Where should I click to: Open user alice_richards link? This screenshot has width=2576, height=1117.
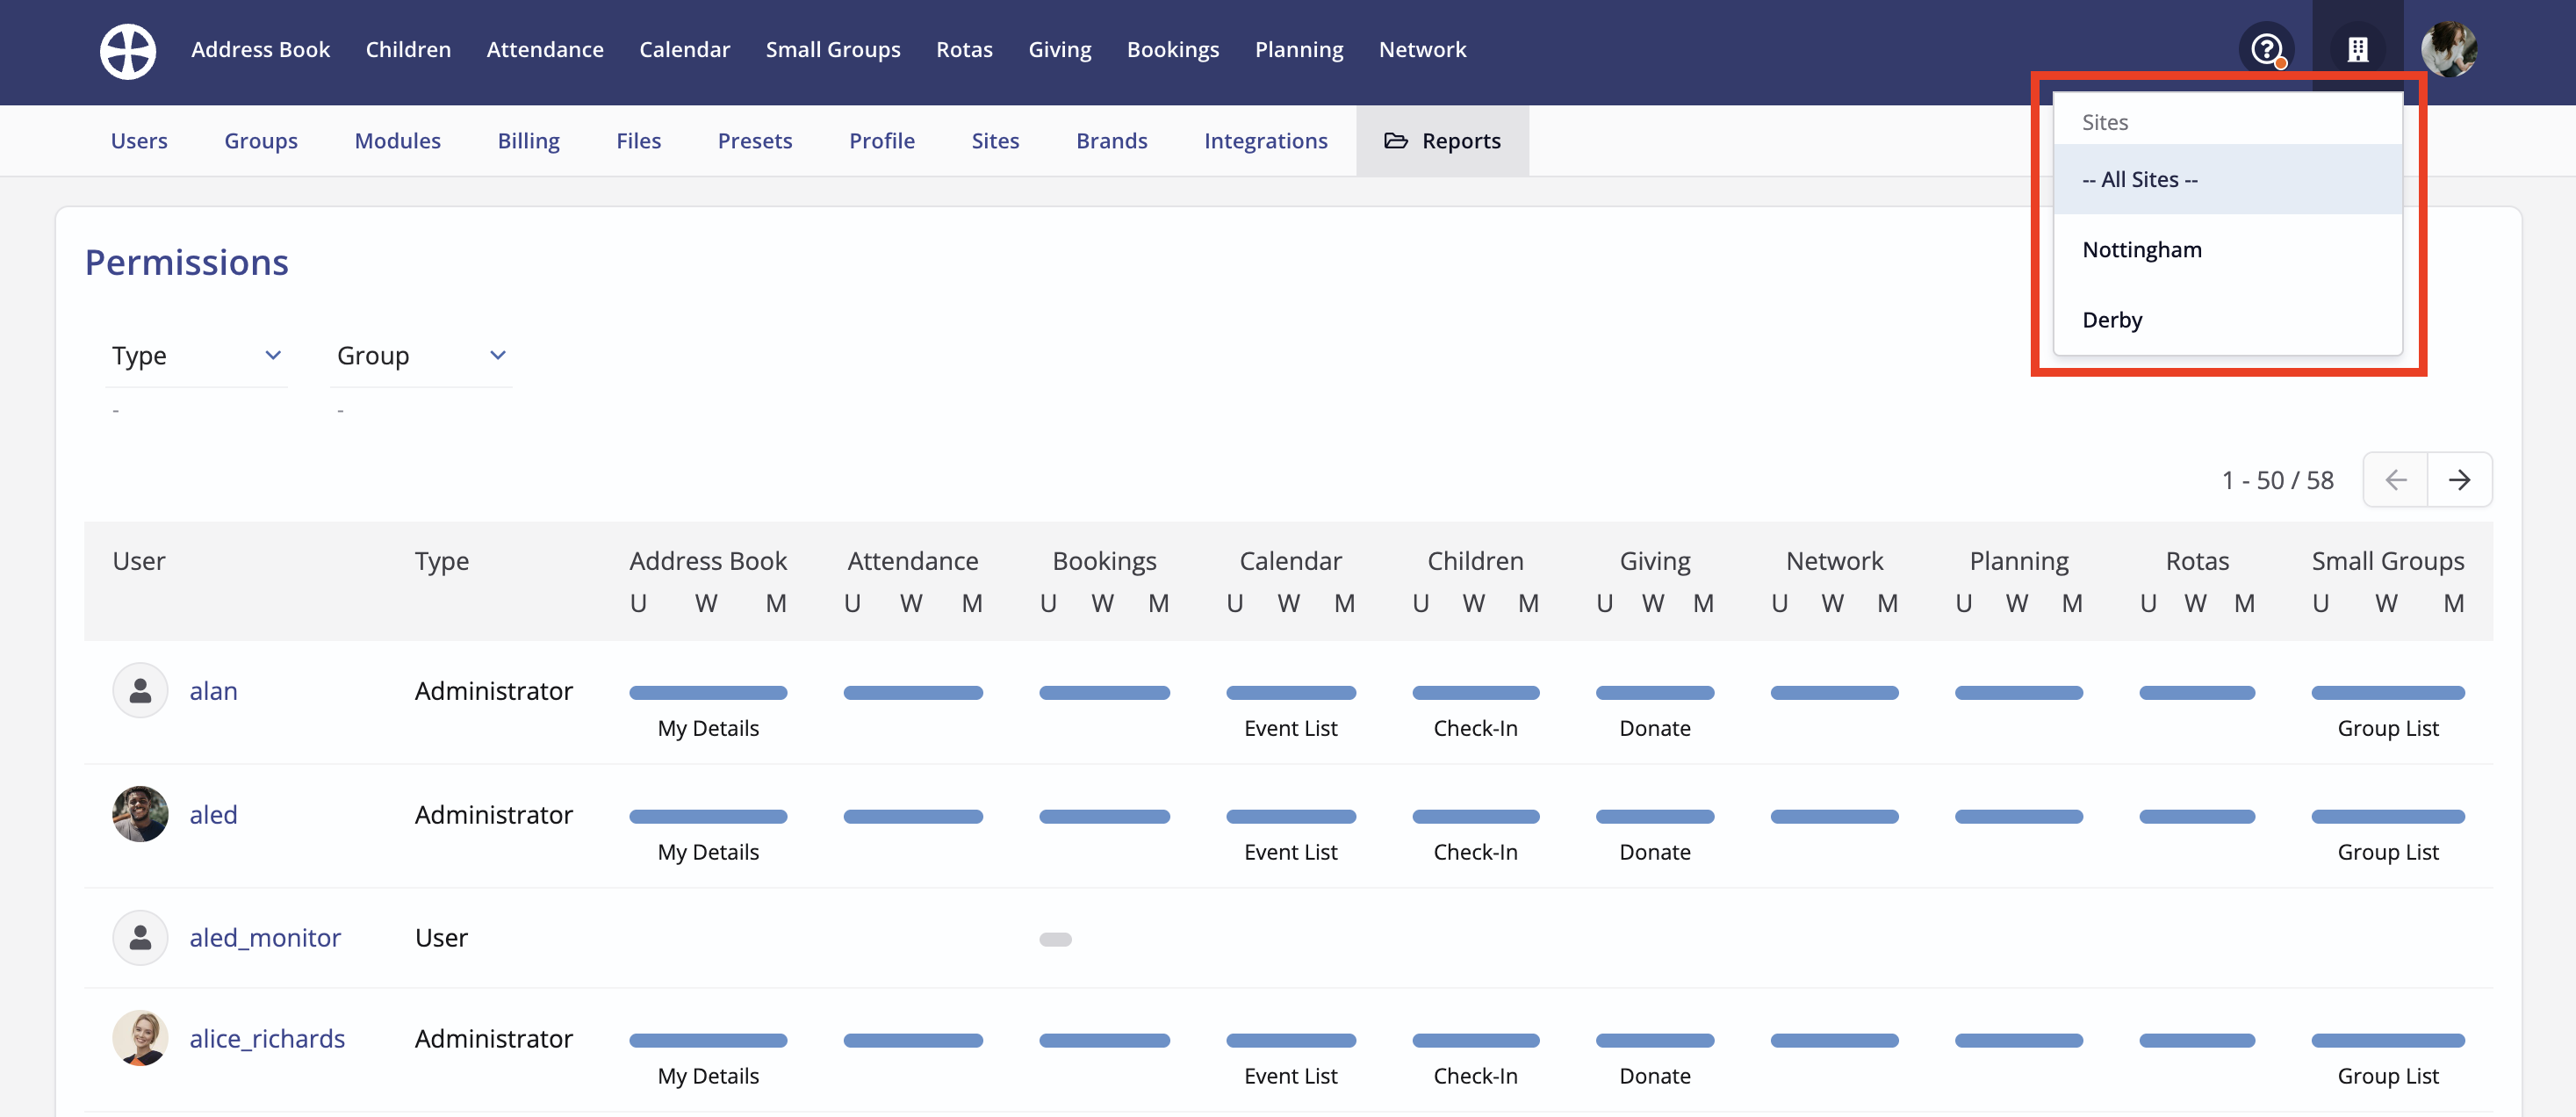tap(267, 1039)
